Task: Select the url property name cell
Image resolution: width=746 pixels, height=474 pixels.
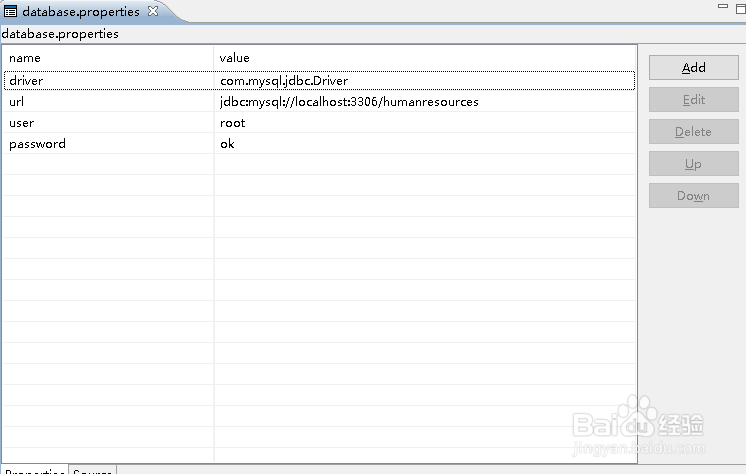Action: (108, 101)
